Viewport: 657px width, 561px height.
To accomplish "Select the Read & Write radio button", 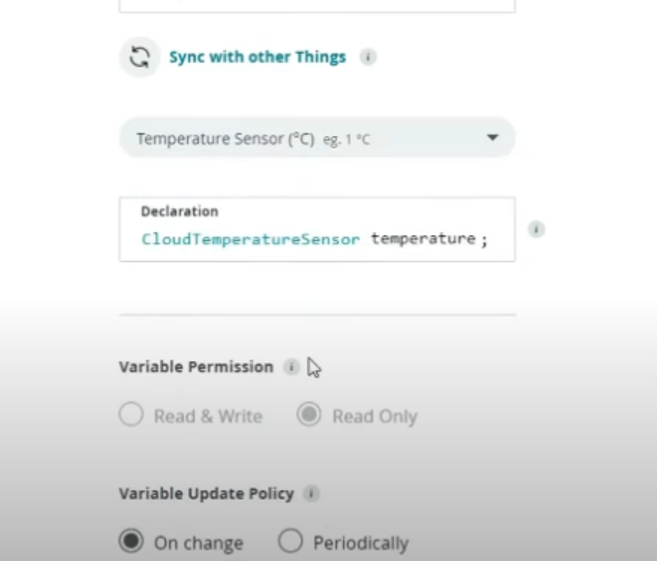I will [131, 414].
